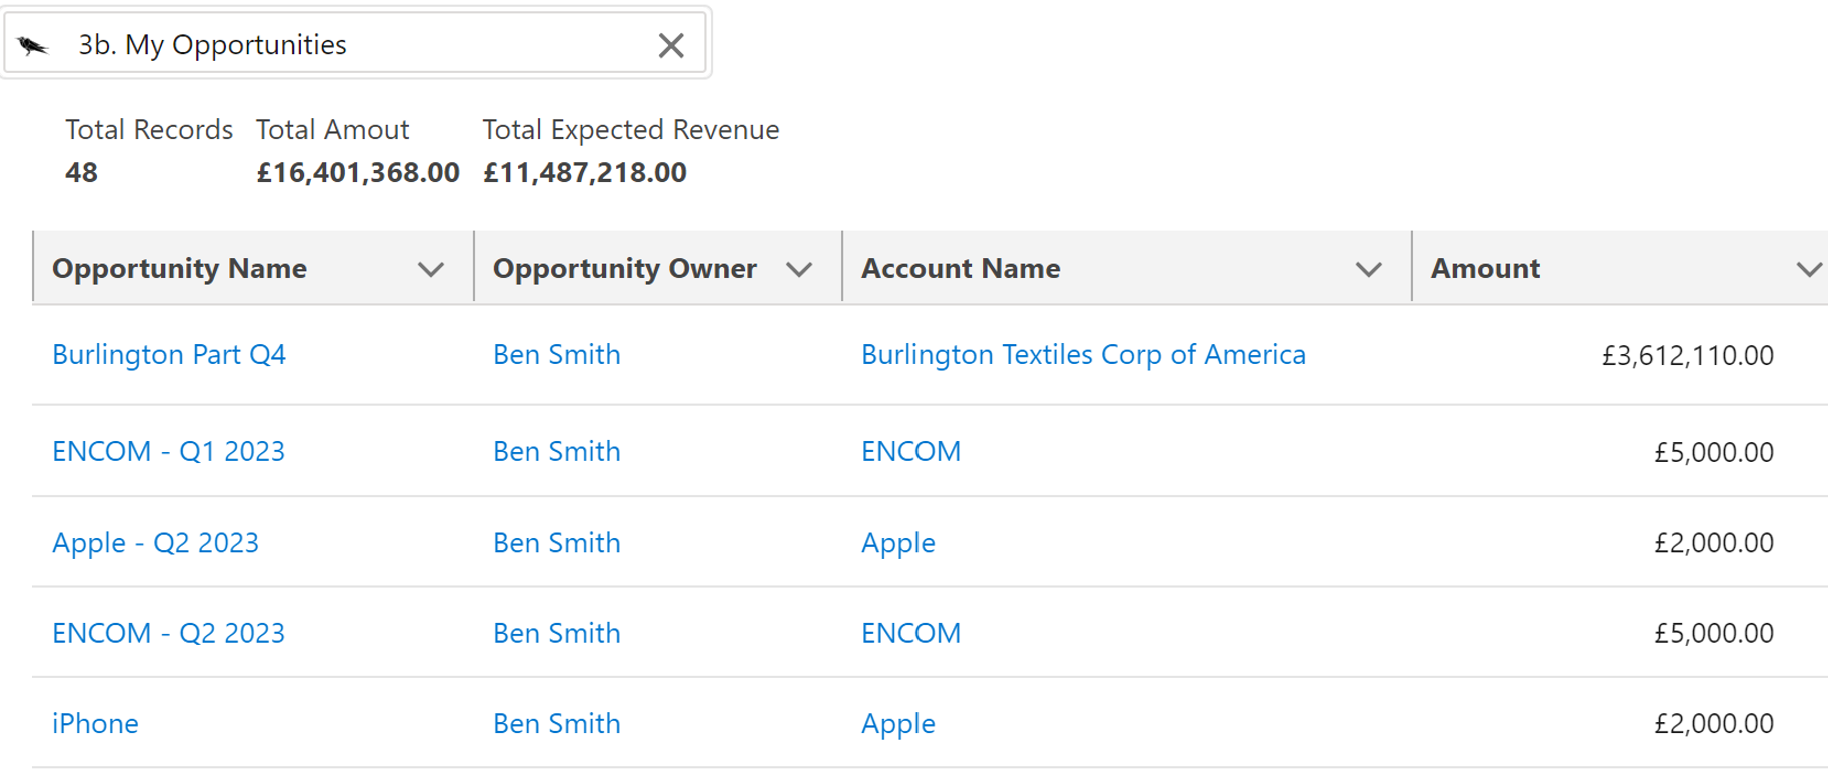1828x770 pixels.
Task: Open Ben Smith owner for Apple - Q2 2023
Action: 556,542
